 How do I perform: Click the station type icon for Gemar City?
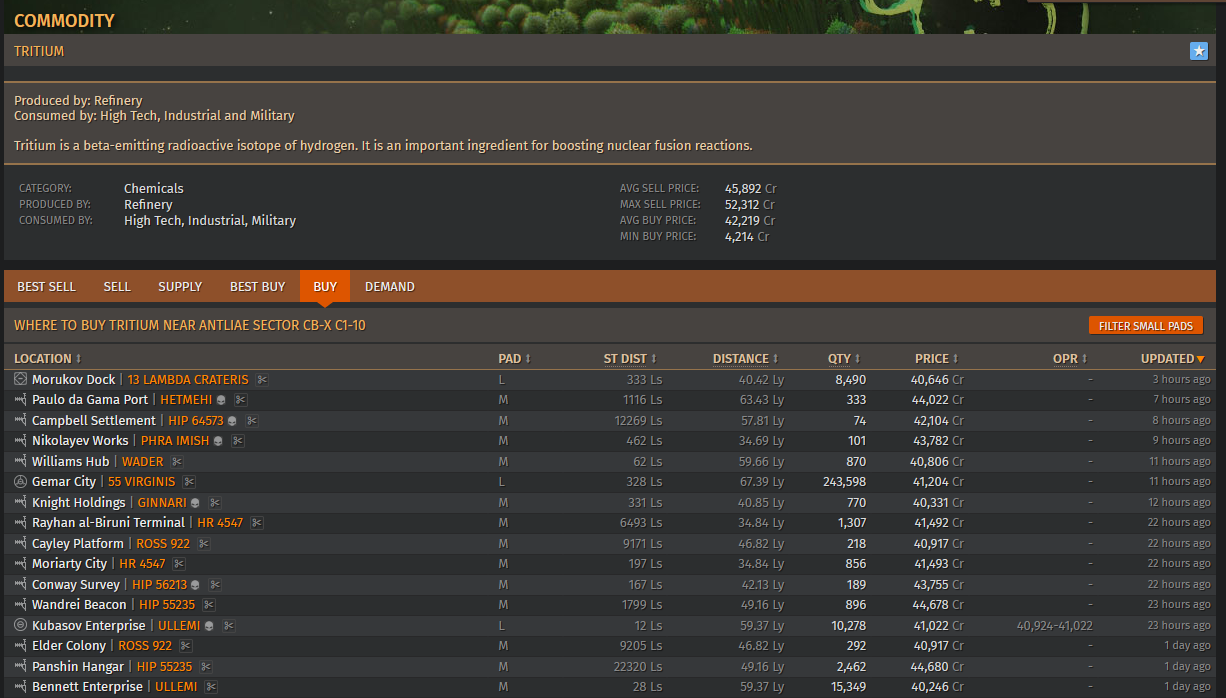(21, 482)
